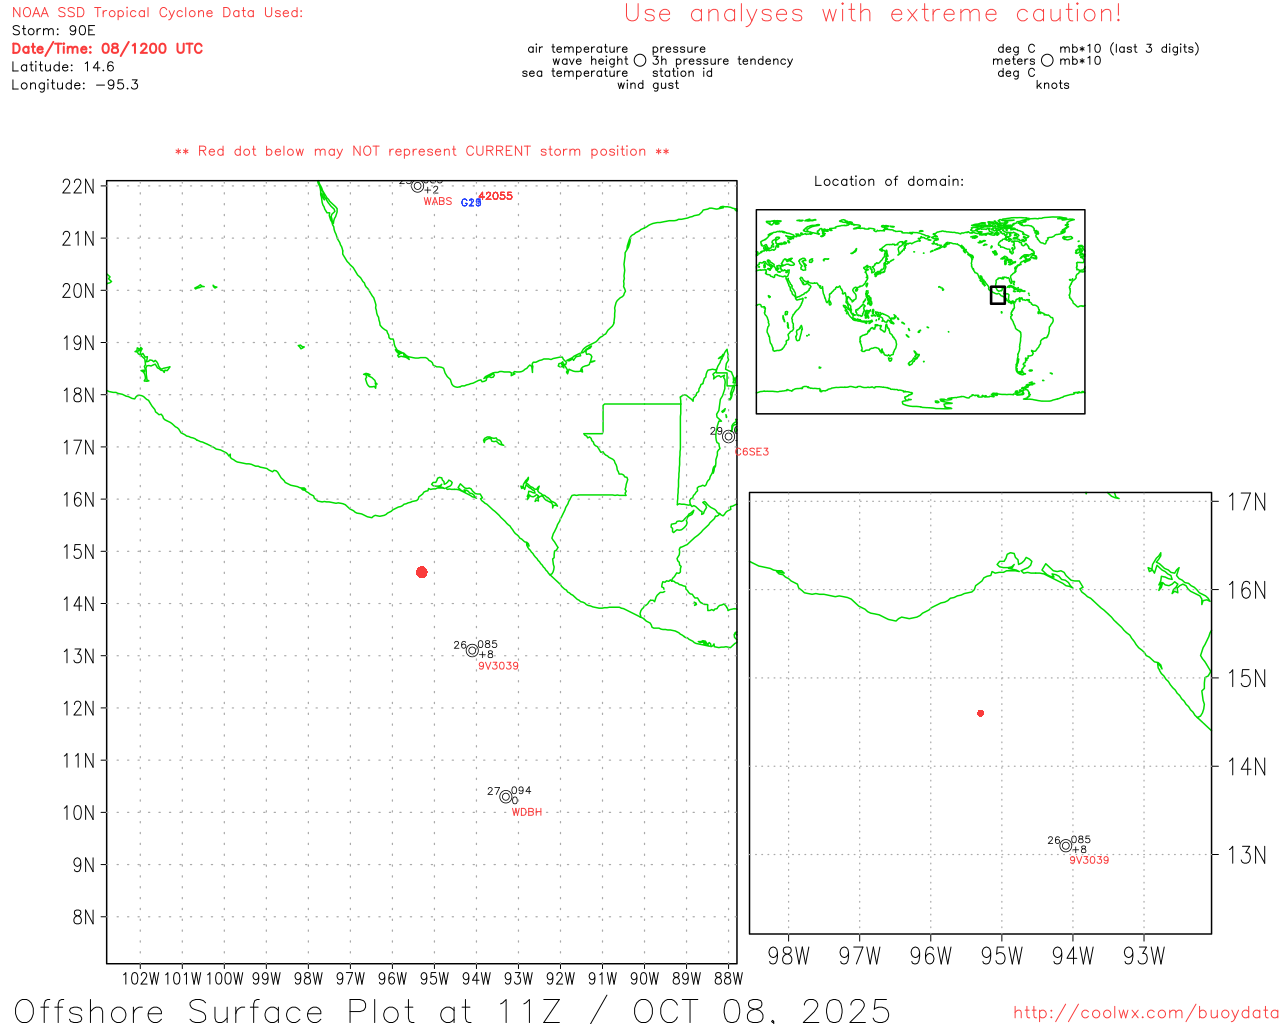Select the WDBH station marker circle
Screen dimensions: 1280x1024
click(x=506, y=797)
